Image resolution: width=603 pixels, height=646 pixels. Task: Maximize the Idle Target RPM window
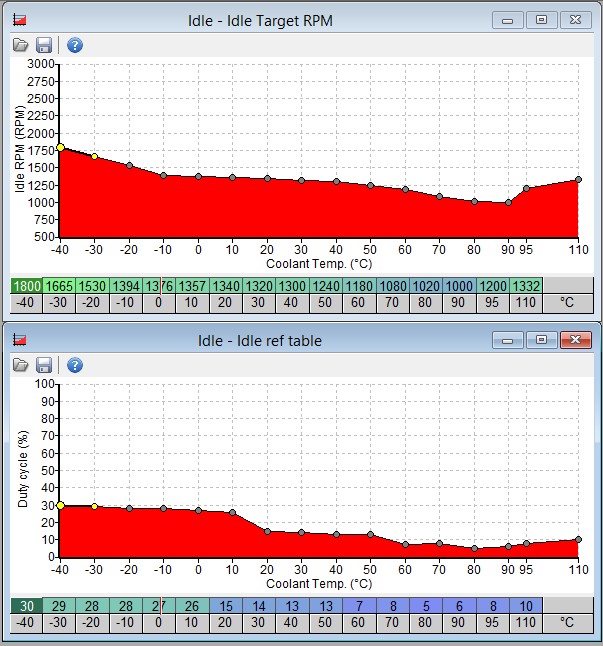pos(541,19)
